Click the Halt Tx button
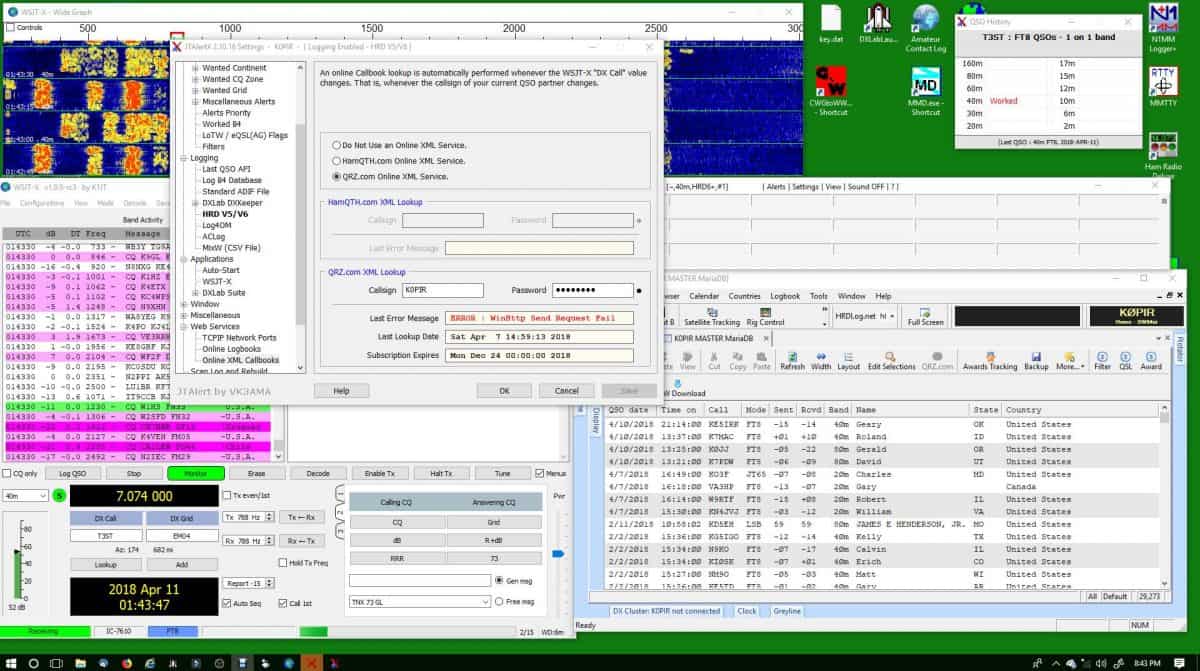The image size is (1200, 671). [x=441, y=473]
